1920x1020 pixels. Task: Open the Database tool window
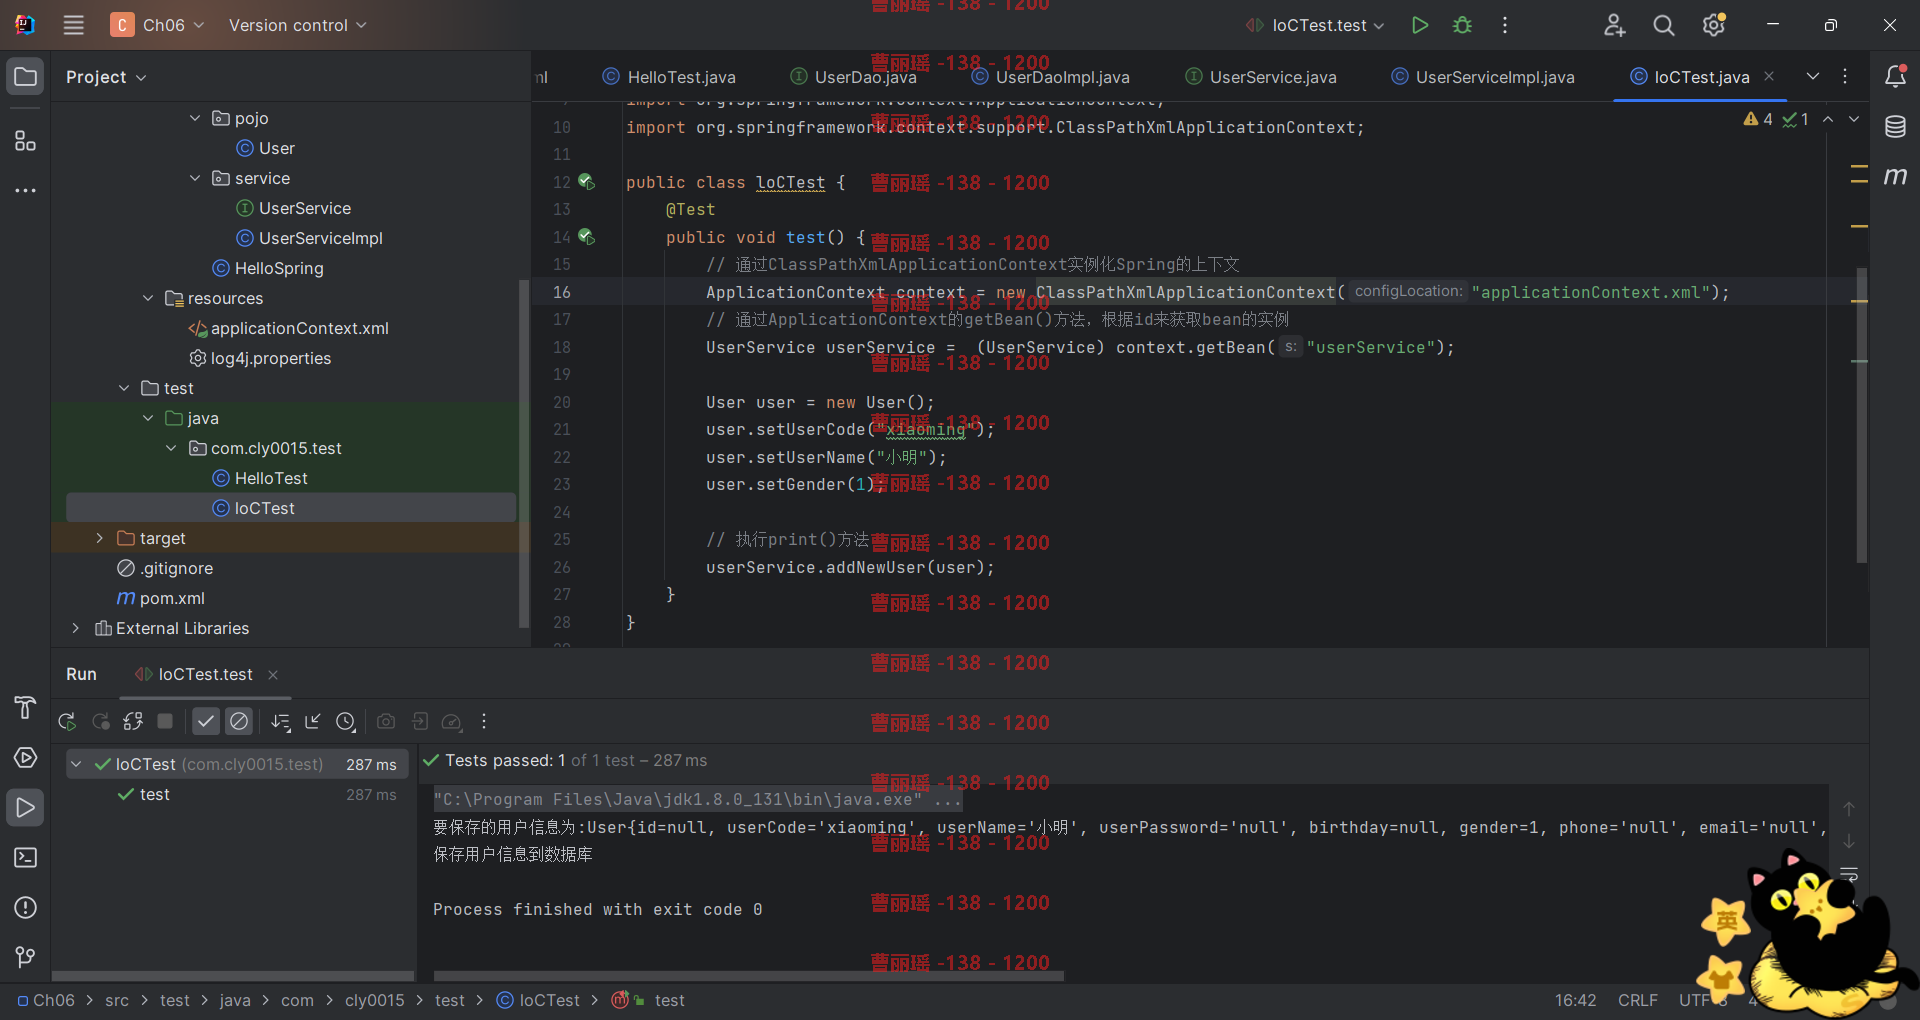coord(1895,127)
